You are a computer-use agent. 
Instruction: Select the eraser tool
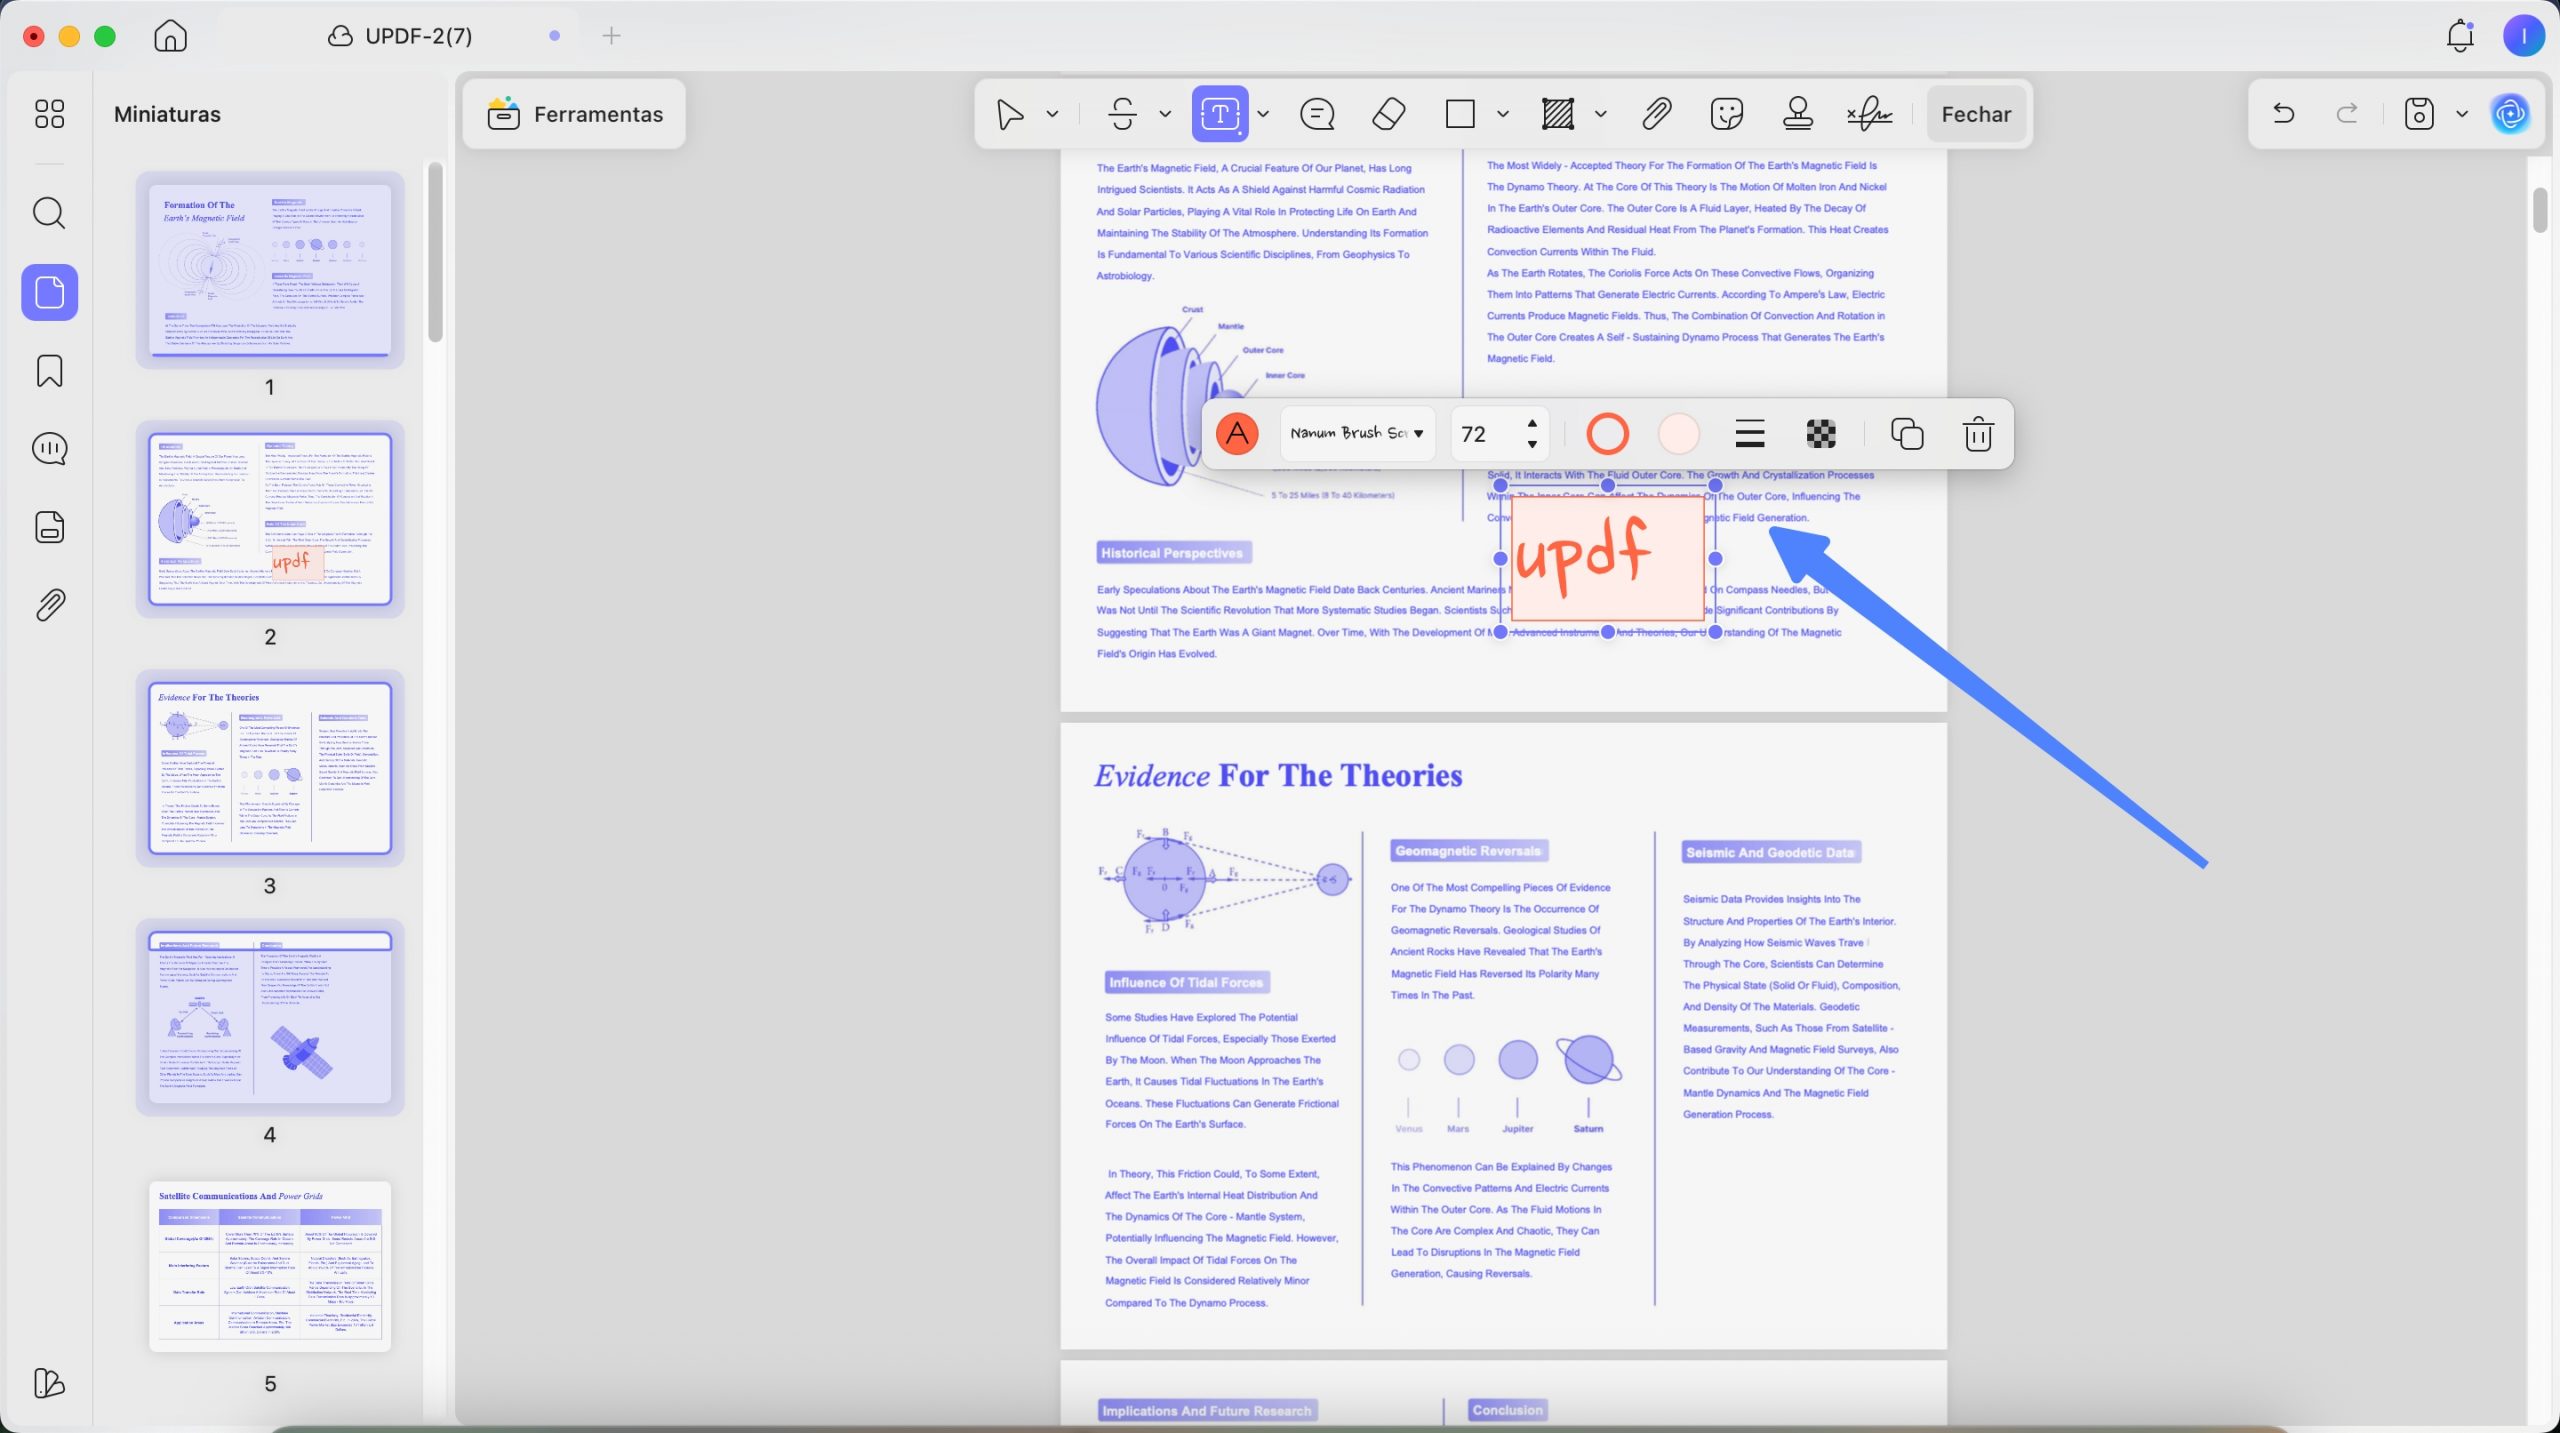[x=1388, y=114]
